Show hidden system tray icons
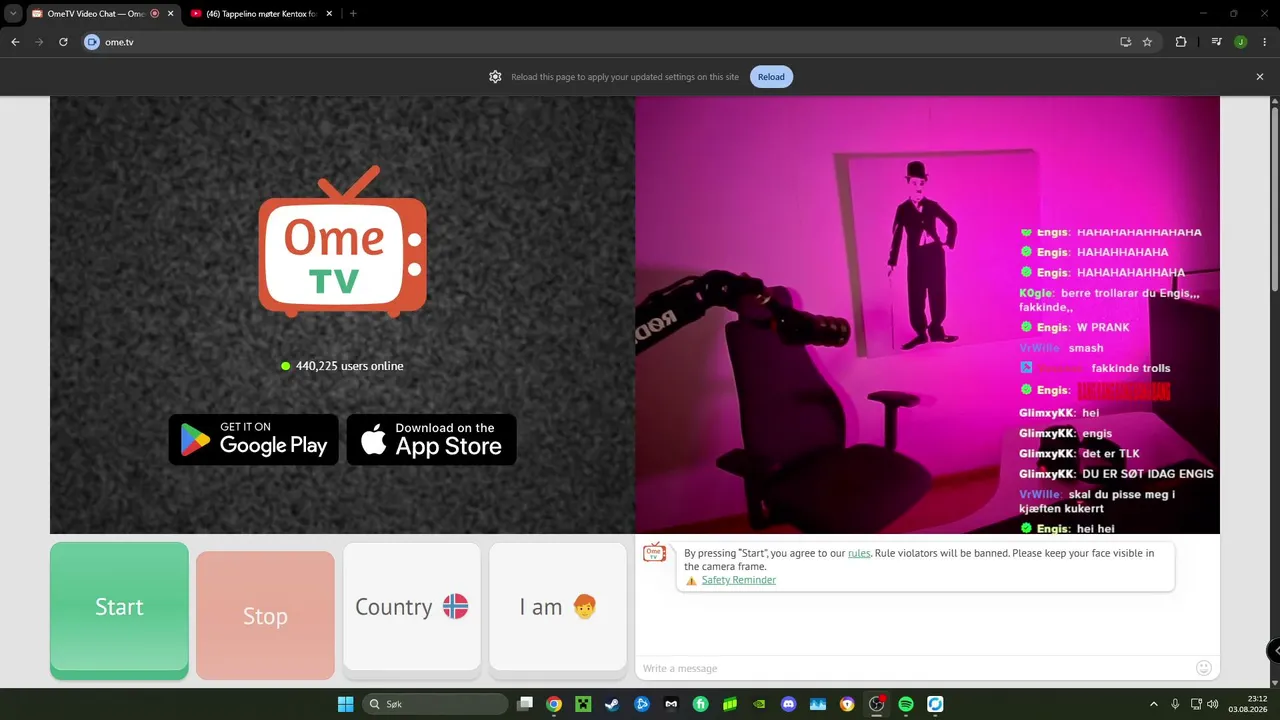Screen dimensions: 1280x720 click(1153, 704)
